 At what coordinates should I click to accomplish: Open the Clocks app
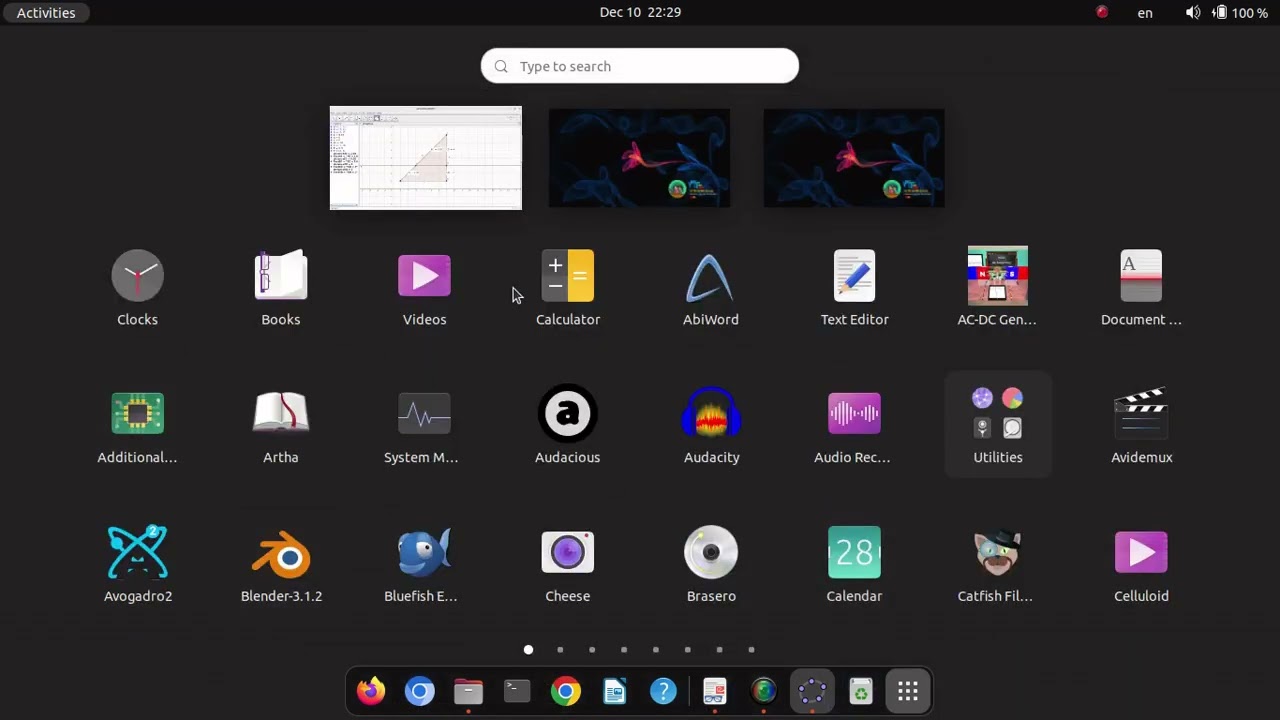coord(138,288)
